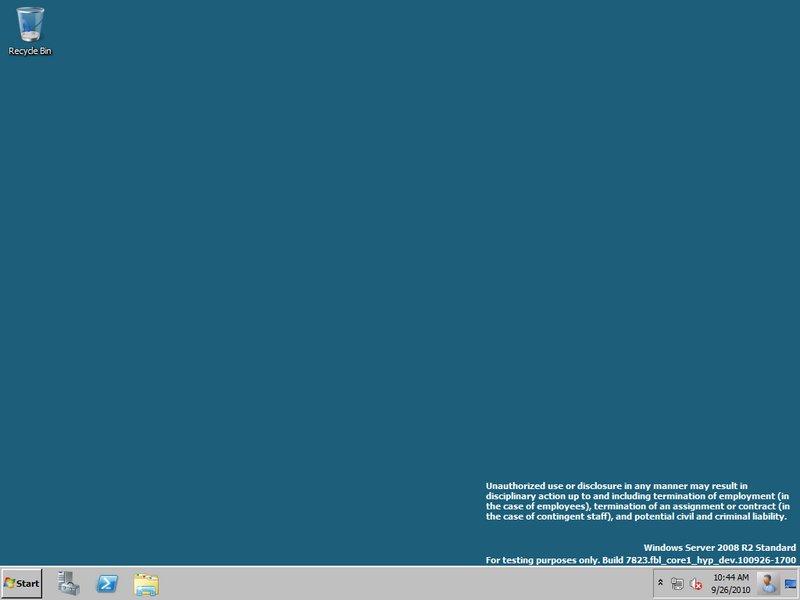Click the Build 7823 testing purposes text
800x600 pixels.
pos(641,560)
